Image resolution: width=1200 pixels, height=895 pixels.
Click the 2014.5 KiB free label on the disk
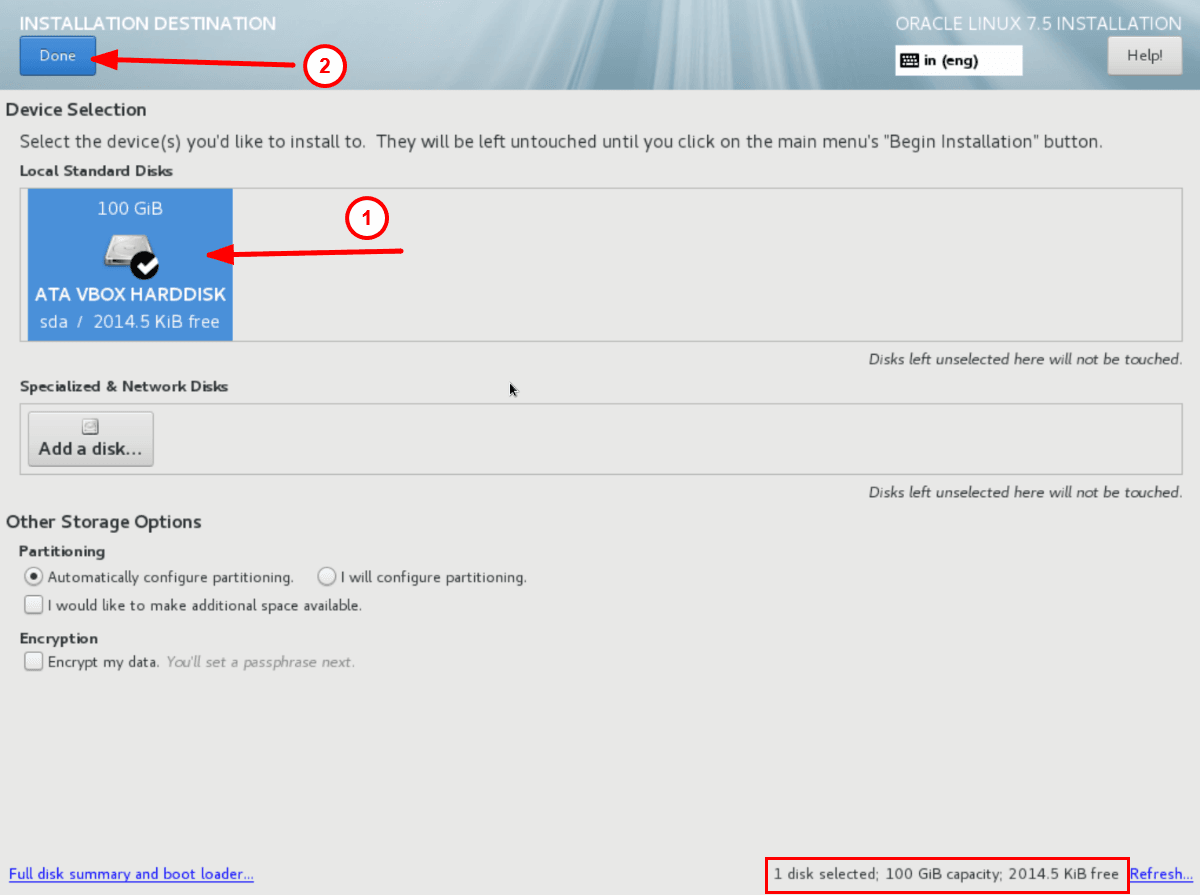[130, 323]
